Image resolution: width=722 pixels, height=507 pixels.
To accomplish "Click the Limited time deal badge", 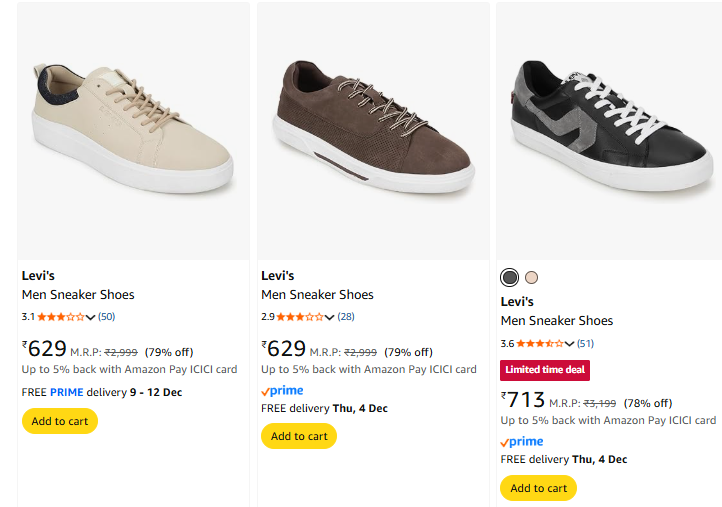I will pos(545,369).
